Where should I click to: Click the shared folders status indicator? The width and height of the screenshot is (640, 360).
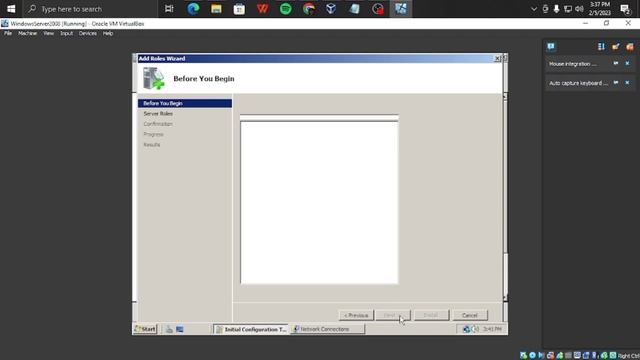point(568,356)
